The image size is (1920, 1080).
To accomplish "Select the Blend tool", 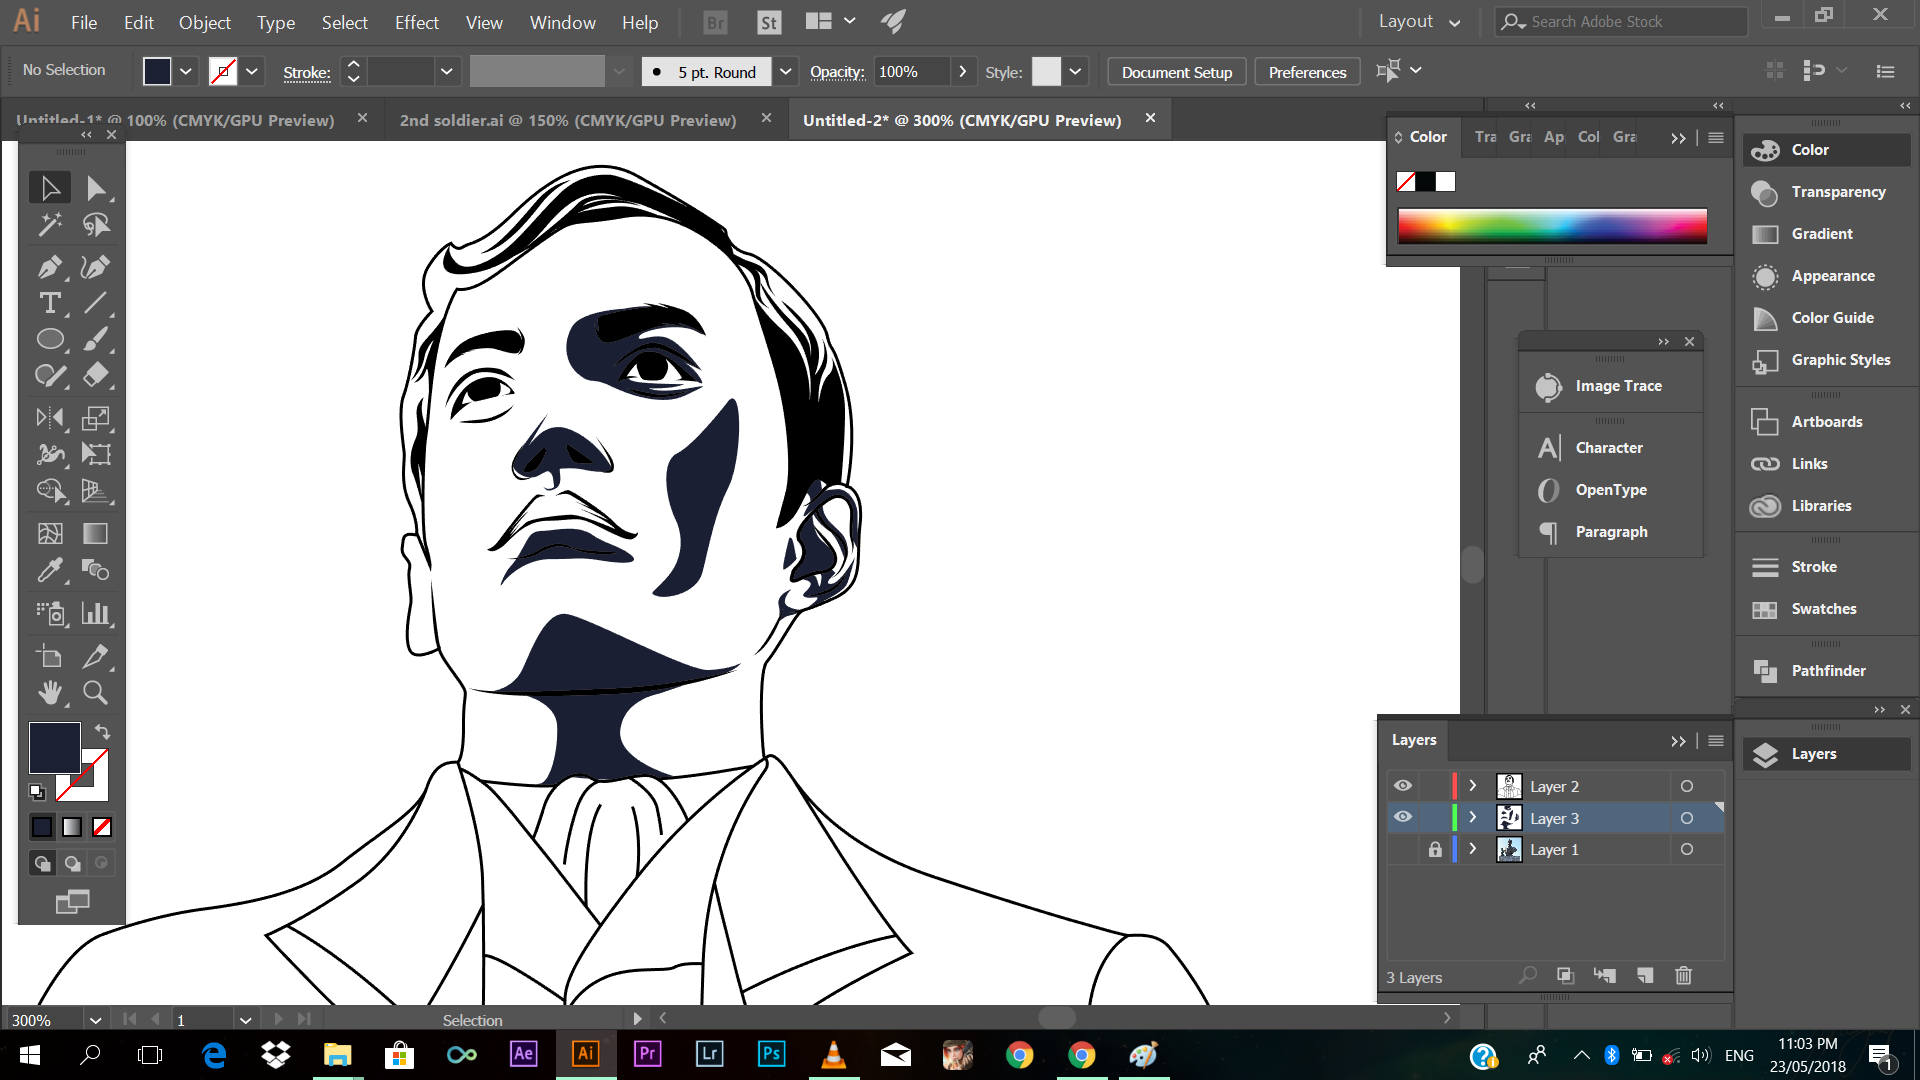I will (x=96, y=570).
